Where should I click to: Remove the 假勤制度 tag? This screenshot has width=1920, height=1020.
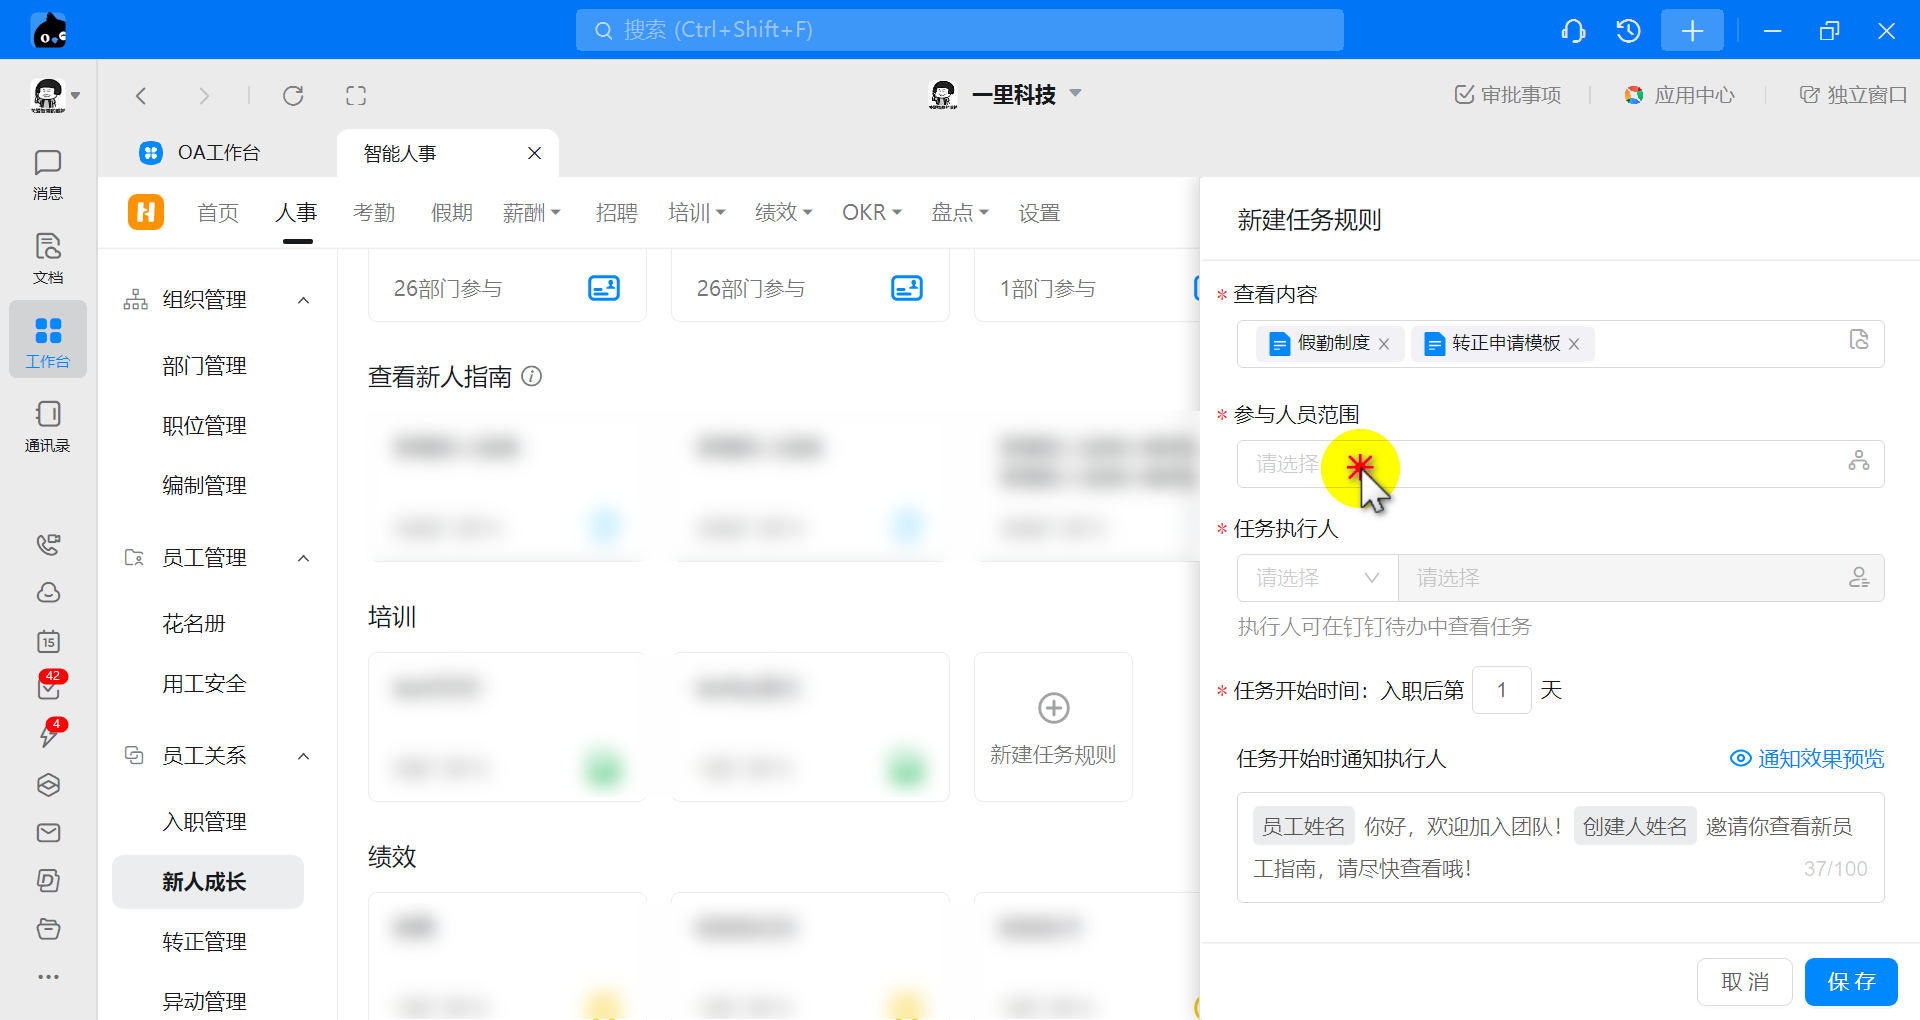pos(1384,344)
